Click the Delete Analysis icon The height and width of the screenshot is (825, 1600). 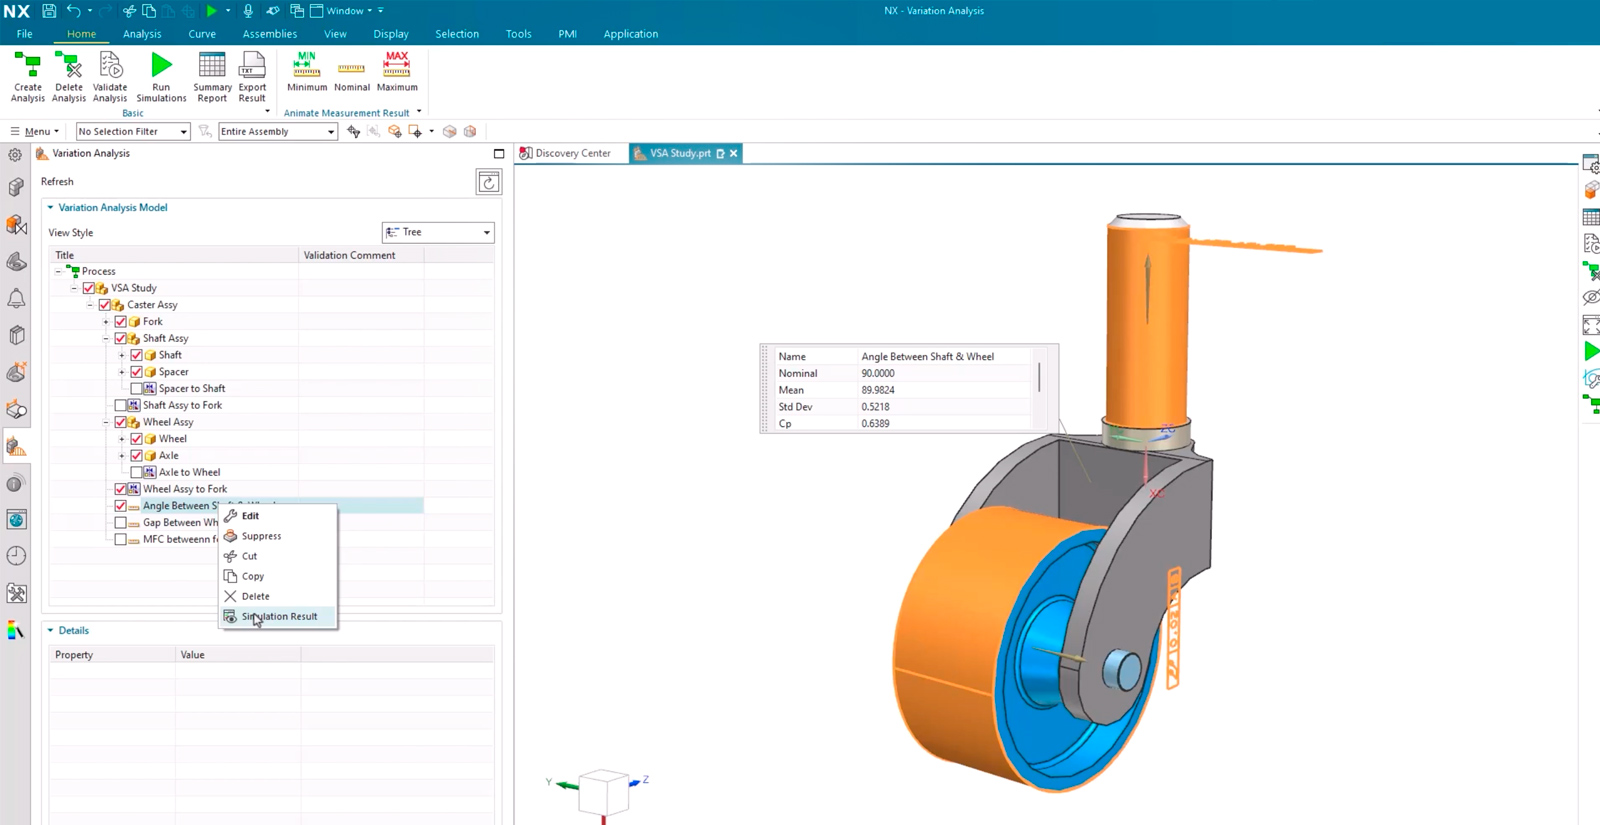click(x=69, y=68)
